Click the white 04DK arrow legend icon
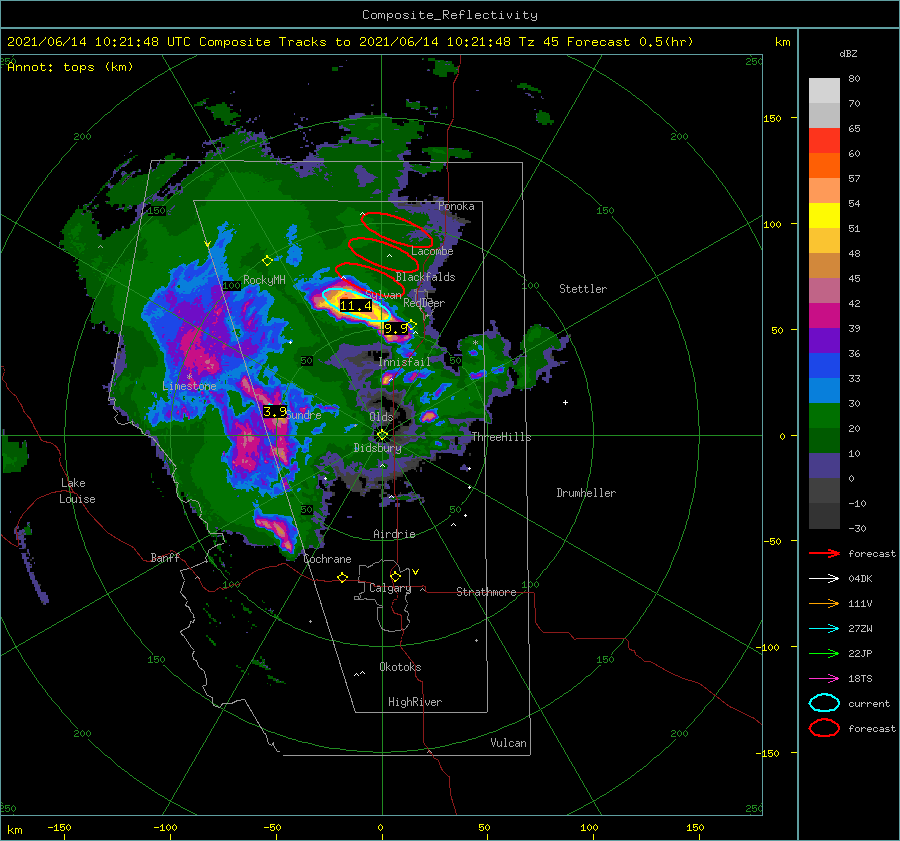 click(824, 578)
